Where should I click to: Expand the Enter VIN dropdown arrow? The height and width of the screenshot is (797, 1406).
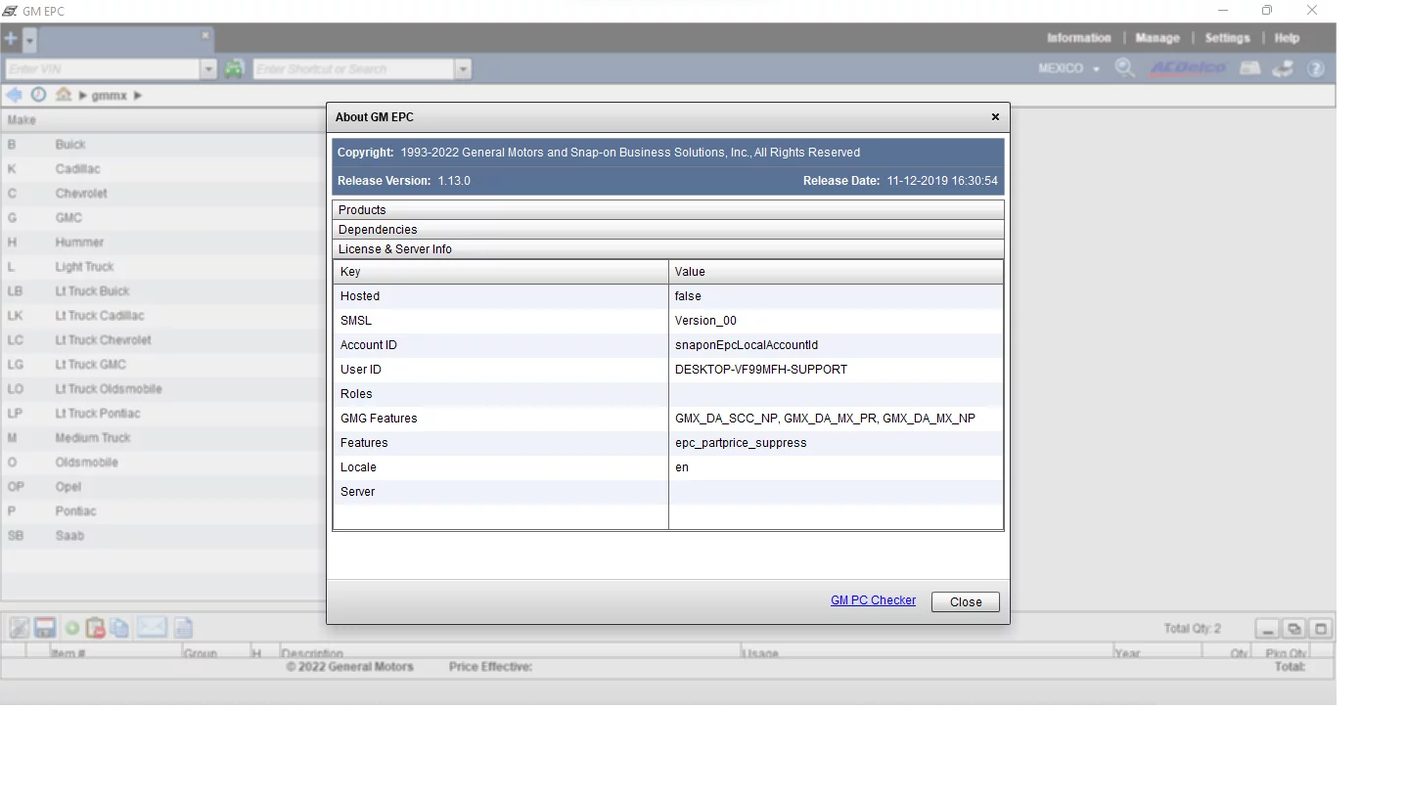tap(208, 69)
